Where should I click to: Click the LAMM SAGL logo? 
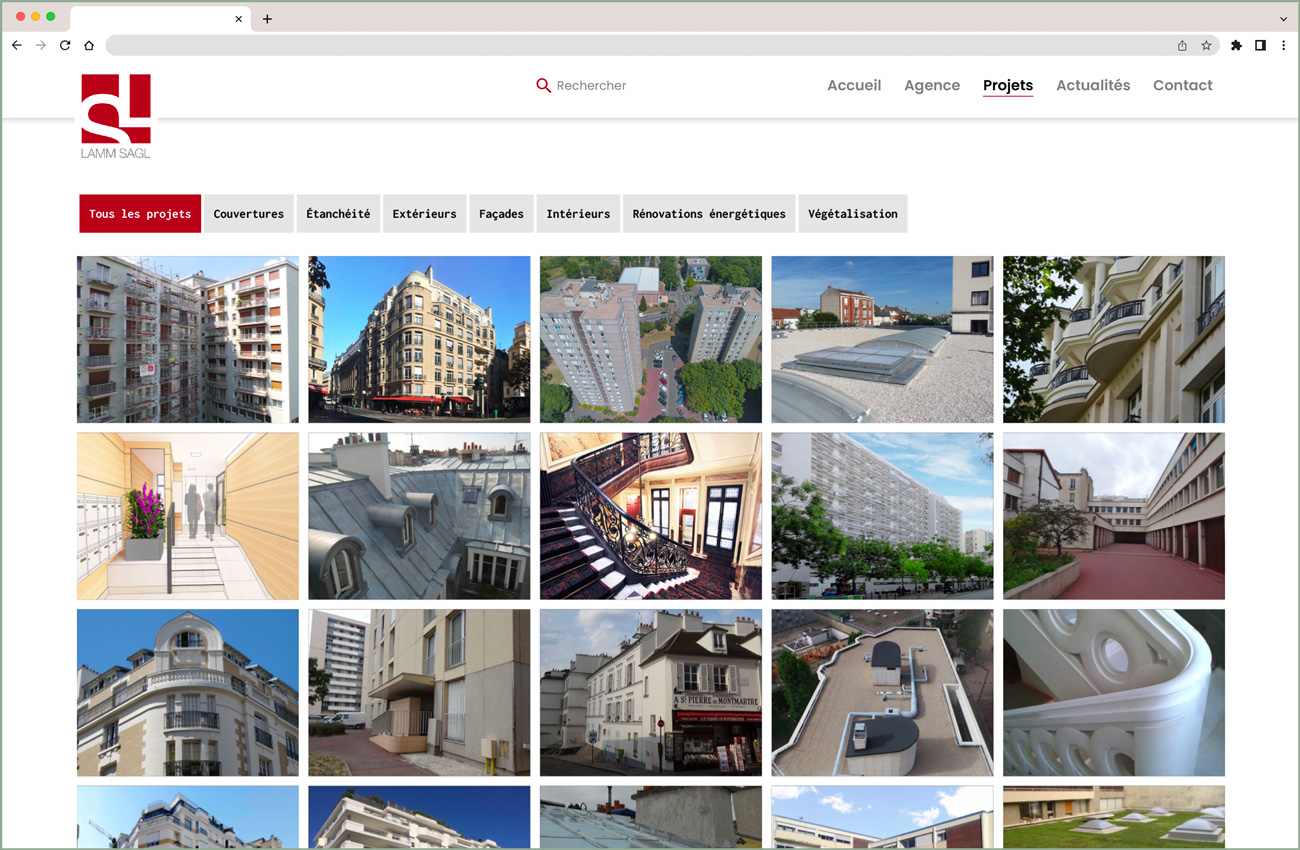(116, 116)
